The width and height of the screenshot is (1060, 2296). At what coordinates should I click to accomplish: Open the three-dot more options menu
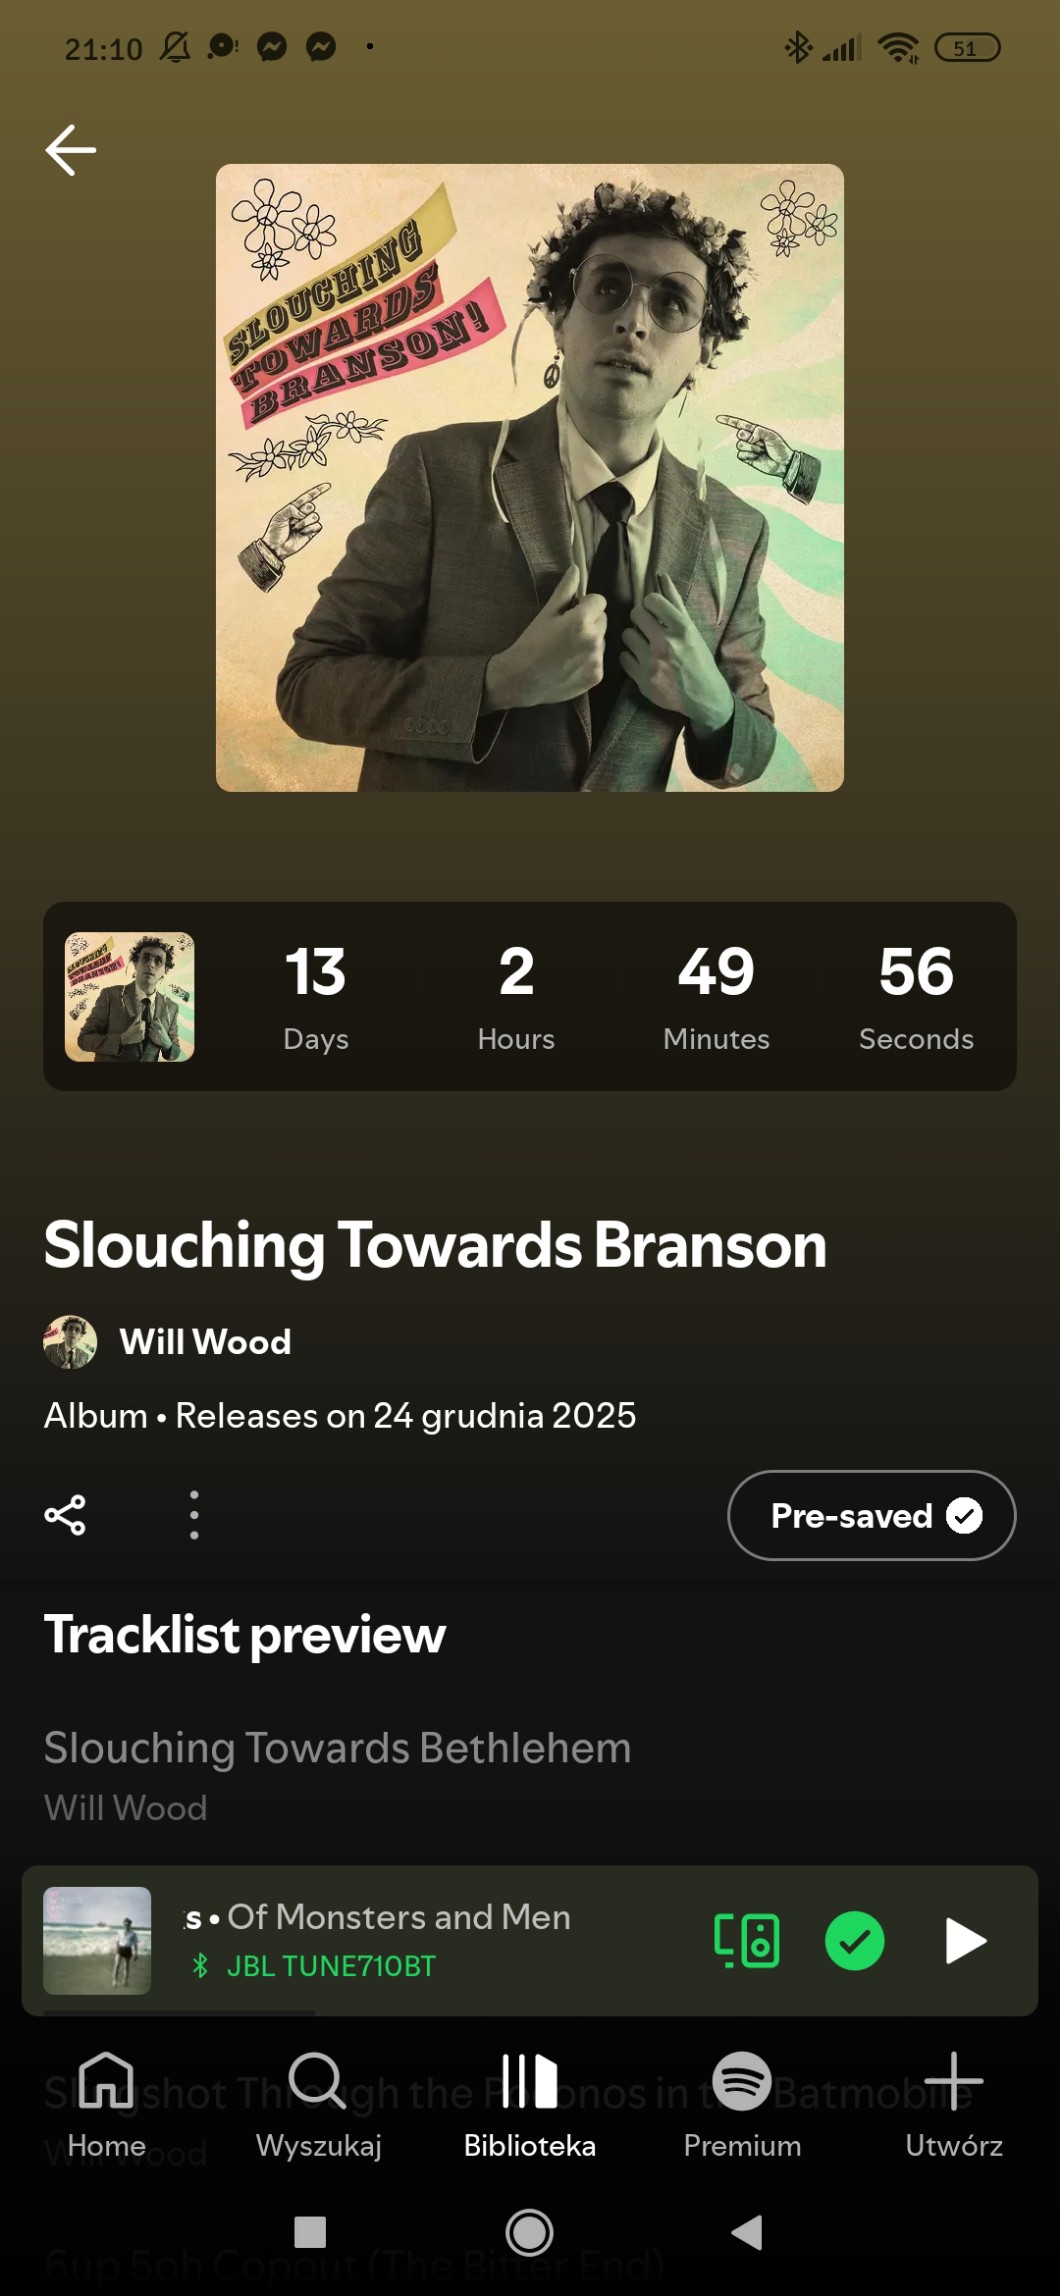click(x=194, y=1515)
